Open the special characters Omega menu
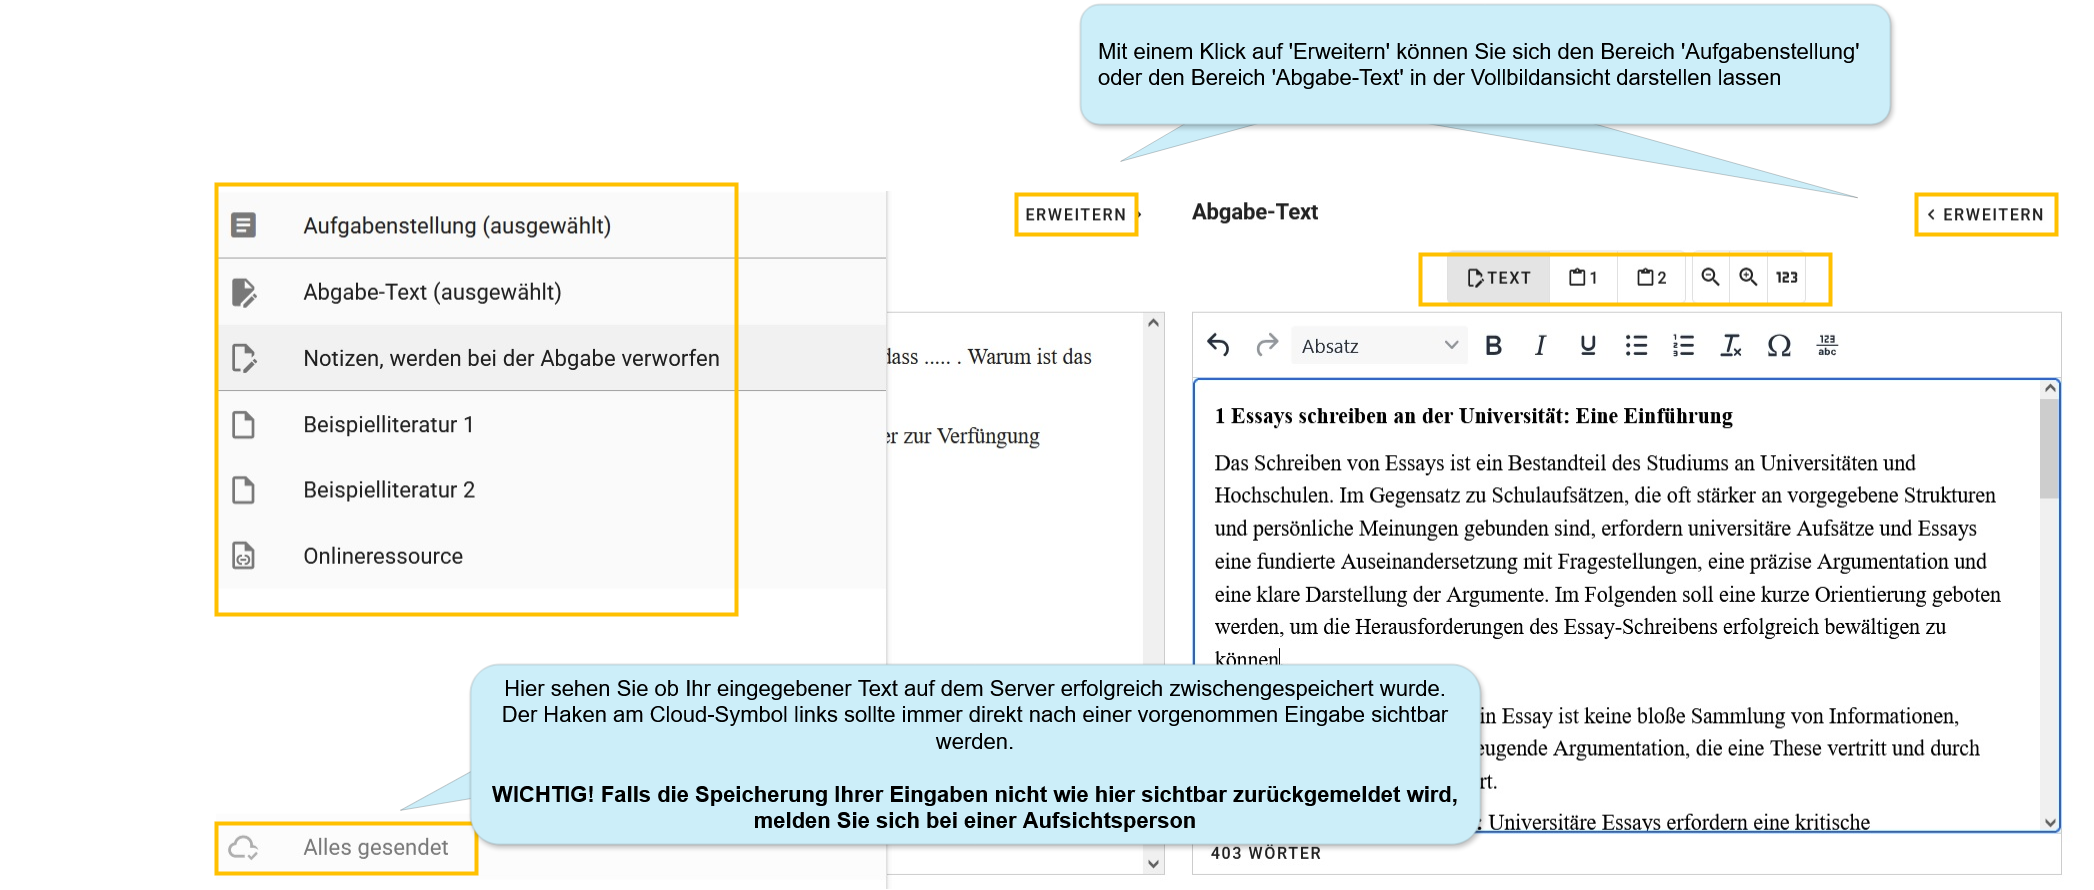2094x890 pixels. 1779,345
